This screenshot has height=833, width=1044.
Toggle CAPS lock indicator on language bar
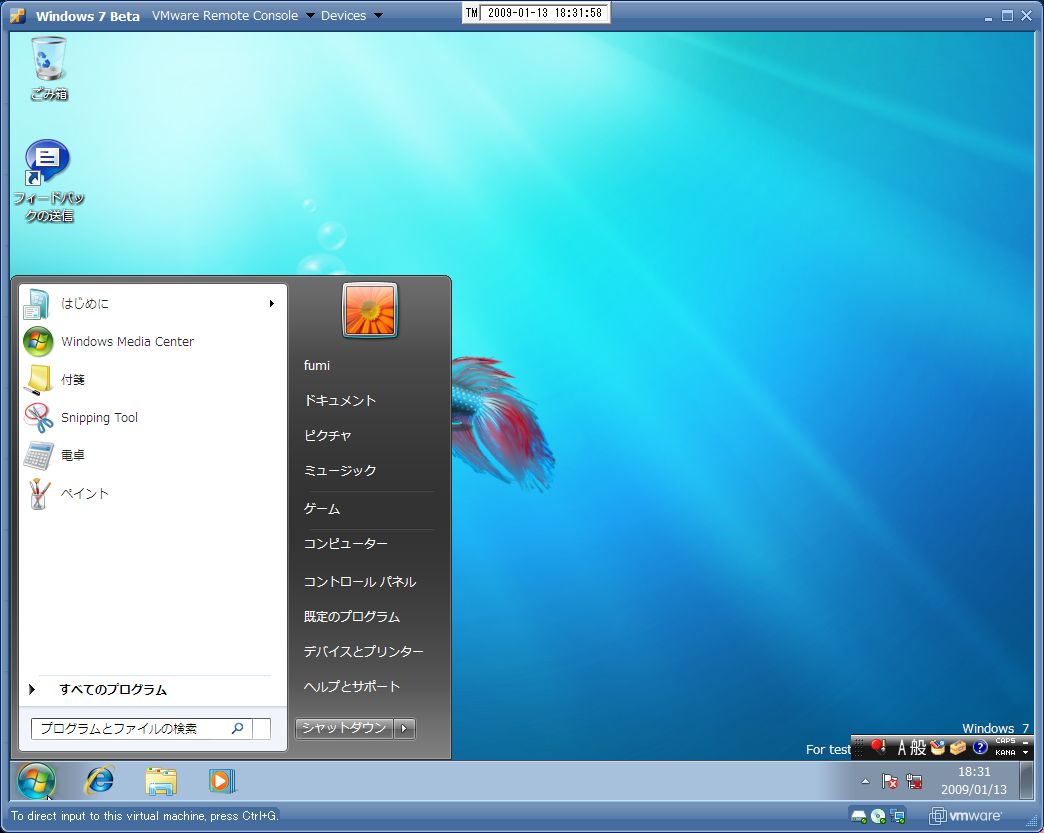pyautogui.click(x=1005, y=740)
